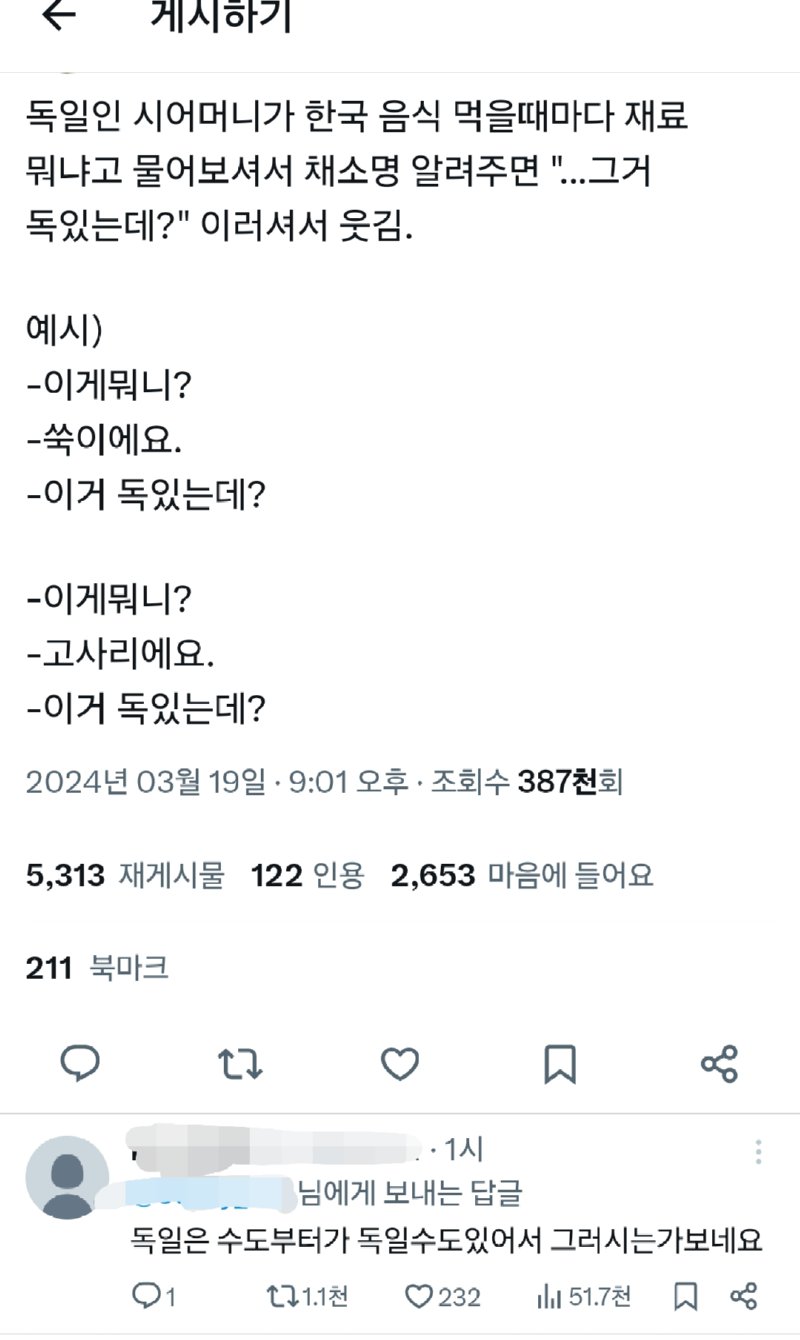This screenshot has height=1340, width=800.
Task: Share the main post
Action: point(719,1064)
